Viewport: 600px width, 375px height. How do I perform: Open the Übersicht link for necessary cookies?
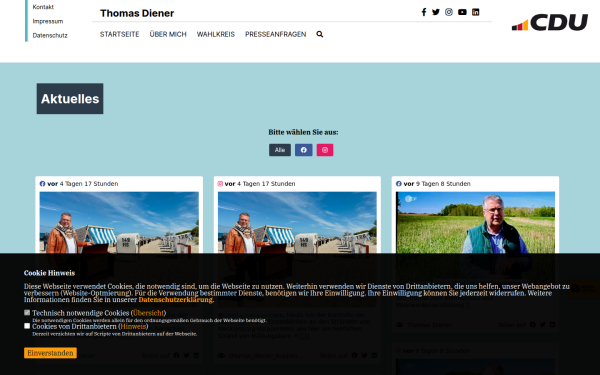click(x=148, y=313)
